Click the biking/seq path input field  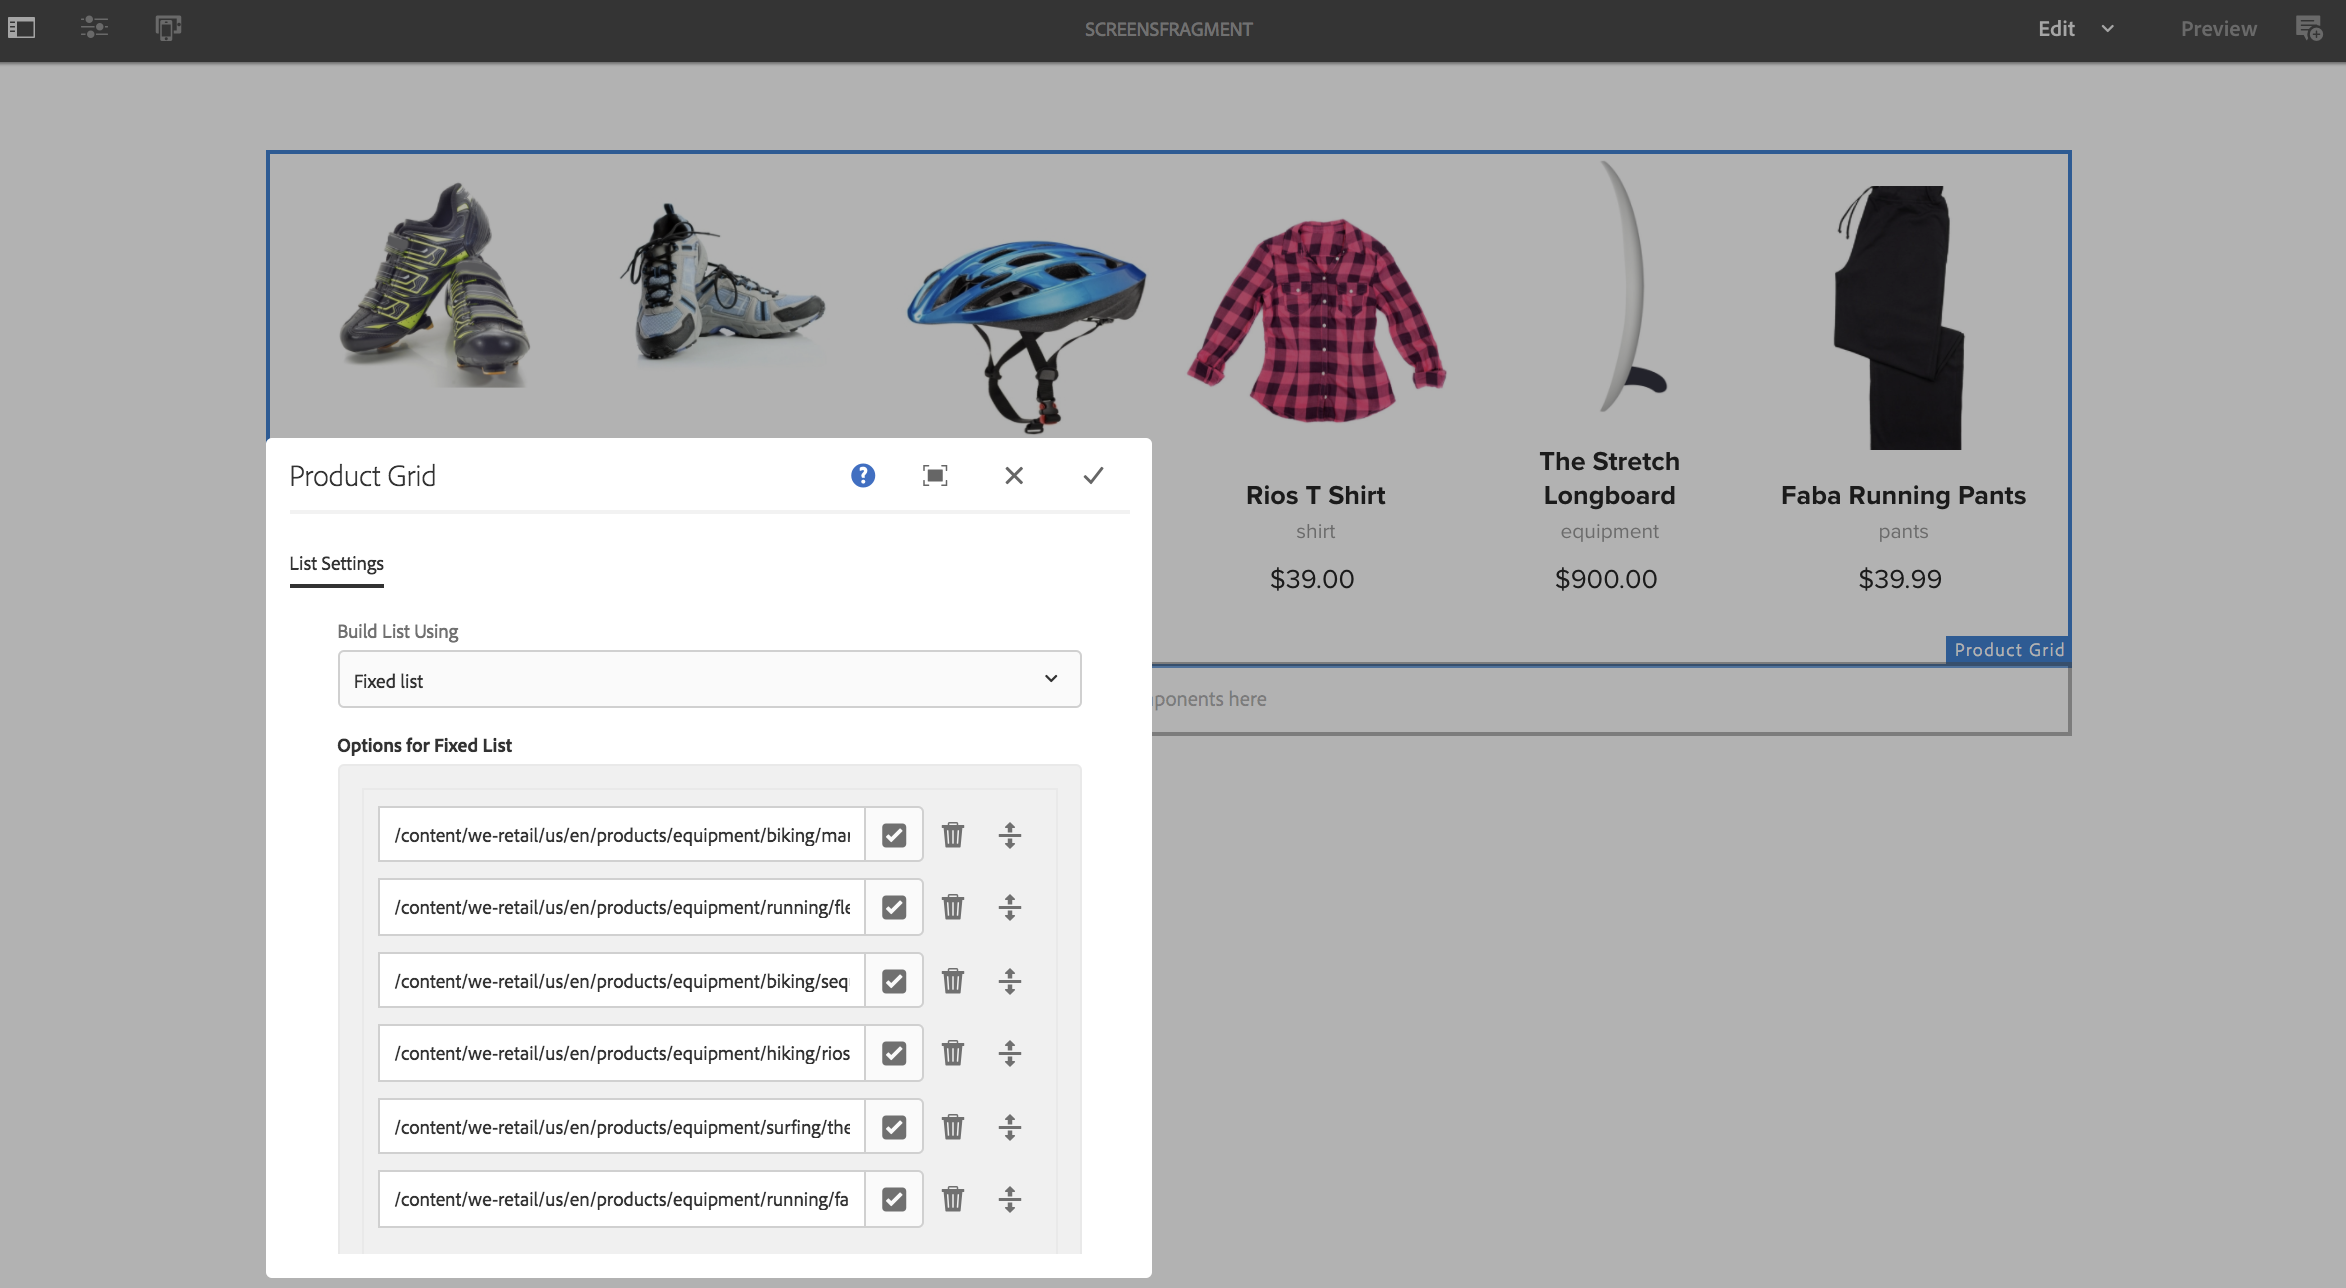pyautogui.click(x=621, y=981)
